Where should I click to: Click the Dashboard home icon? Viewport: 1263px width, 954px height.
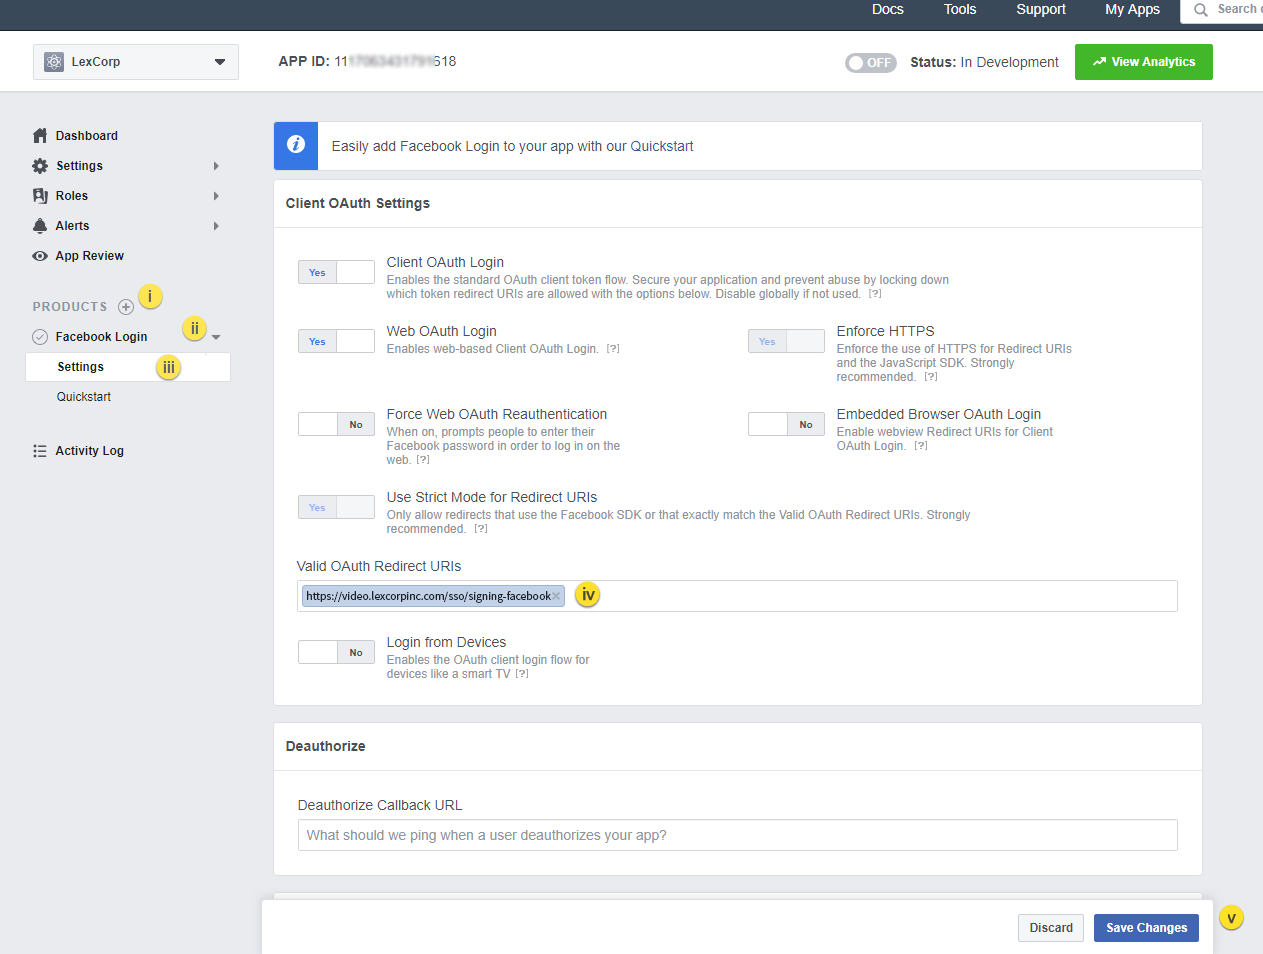point(40,136)
